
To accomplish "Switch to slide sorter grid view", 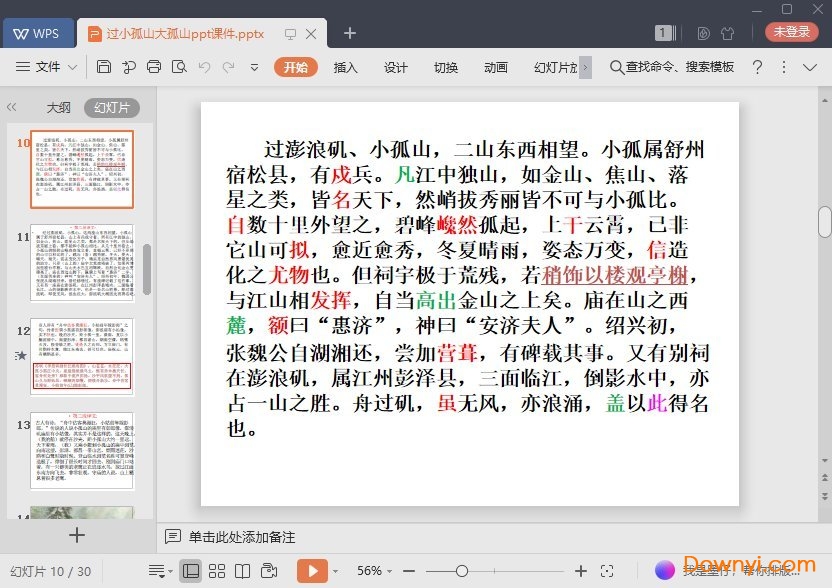I will pyautogui.click(x=216, y=570).
